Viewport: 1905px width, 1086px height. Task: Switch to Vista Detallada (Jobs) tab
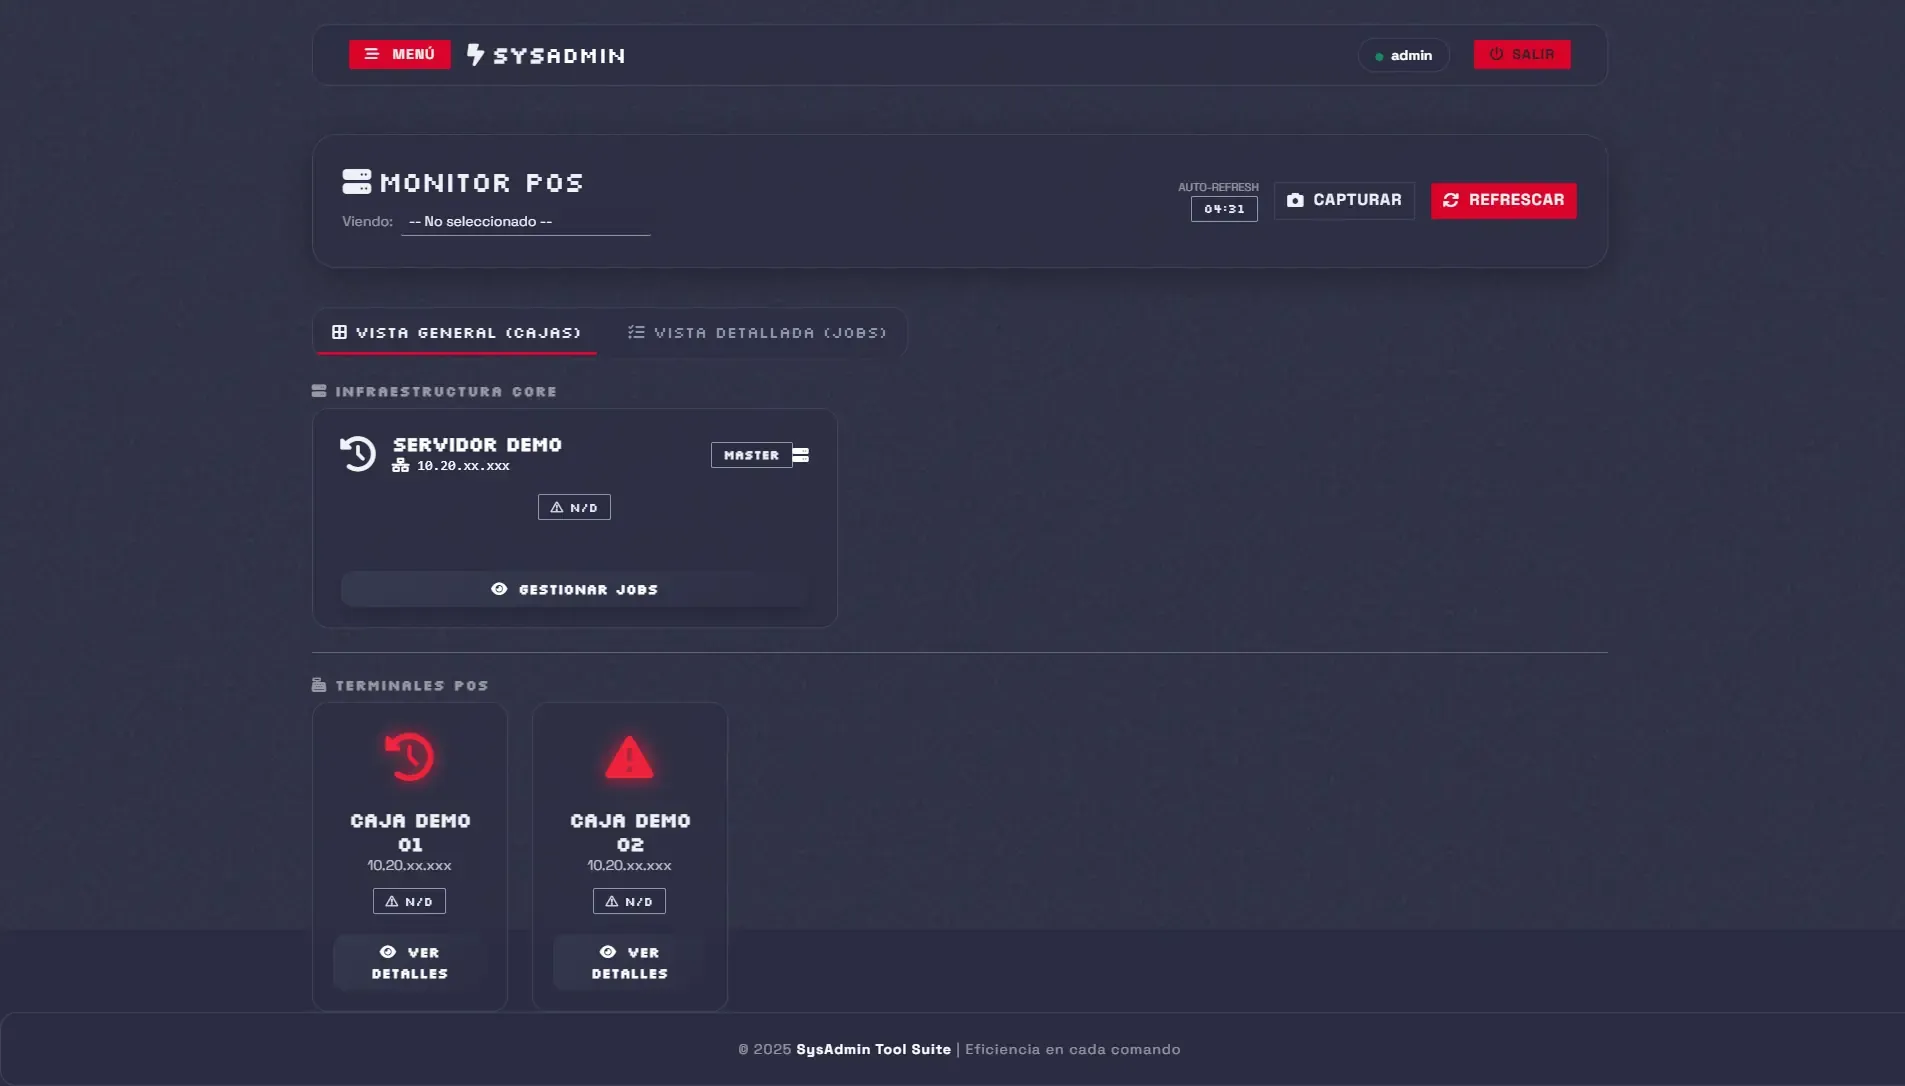(x=757, y=332)
